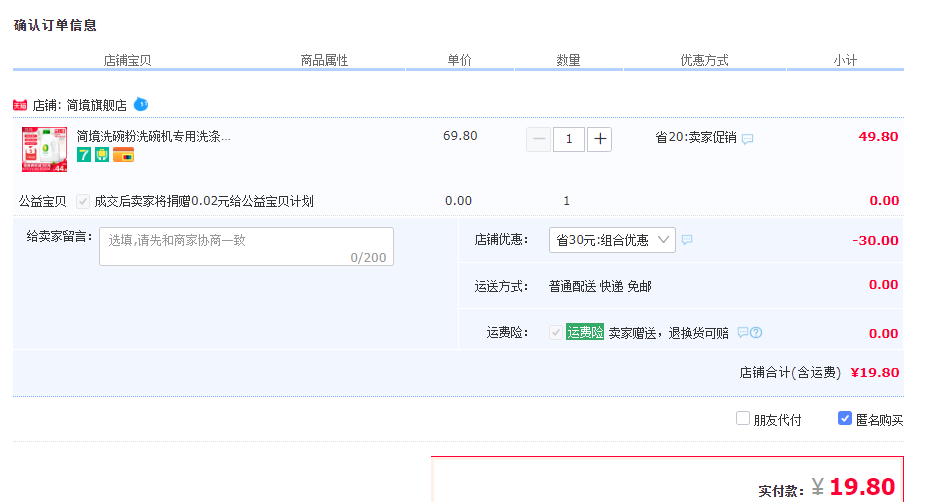Enable the 朋友代付 checkbox
This screenshot has height=502, width=937.
pyautogui.click(x=743, y=418)
